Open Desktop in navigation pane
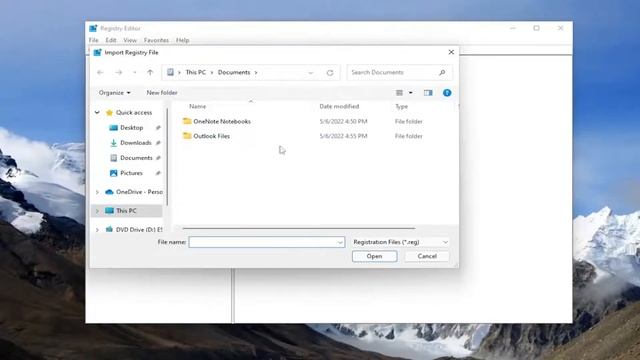The height and width of the screenshot is (360, 640). 131,128
